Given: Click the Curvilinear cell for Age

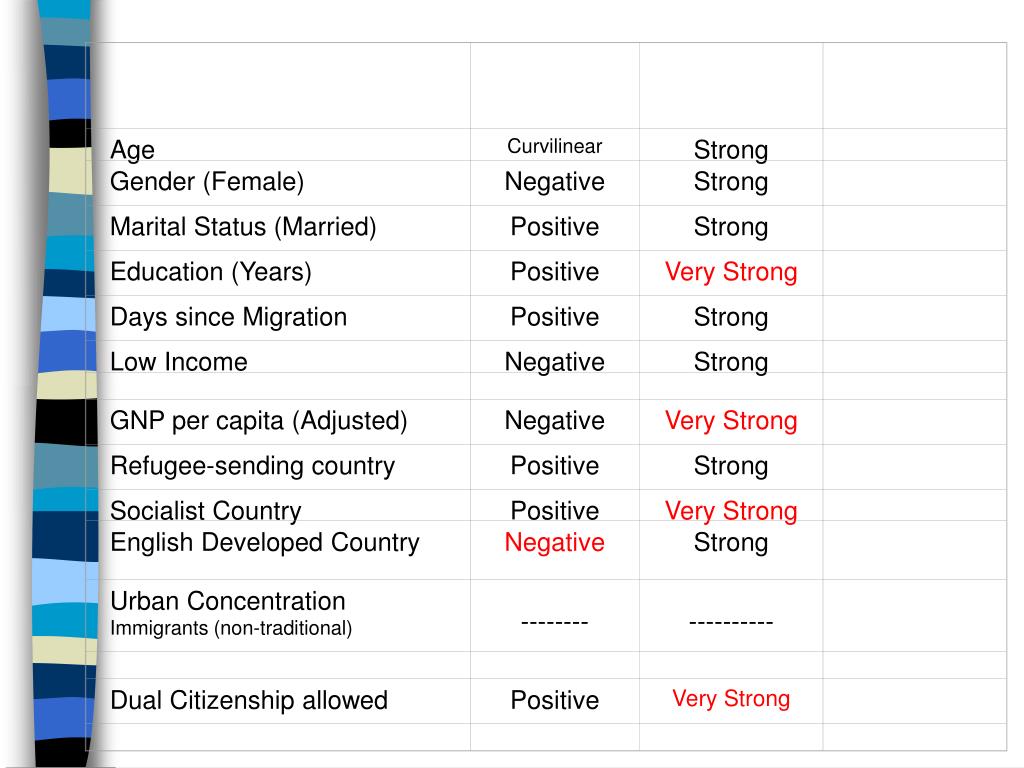Looking at the screenshot, I should (x=554, y=146).
